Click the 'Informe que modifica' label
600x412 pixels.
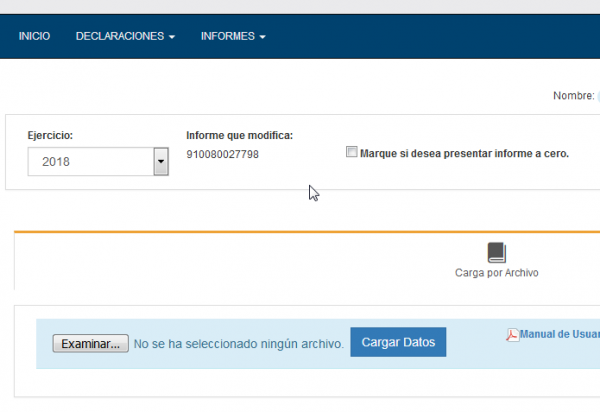click(x=239, y=135)
